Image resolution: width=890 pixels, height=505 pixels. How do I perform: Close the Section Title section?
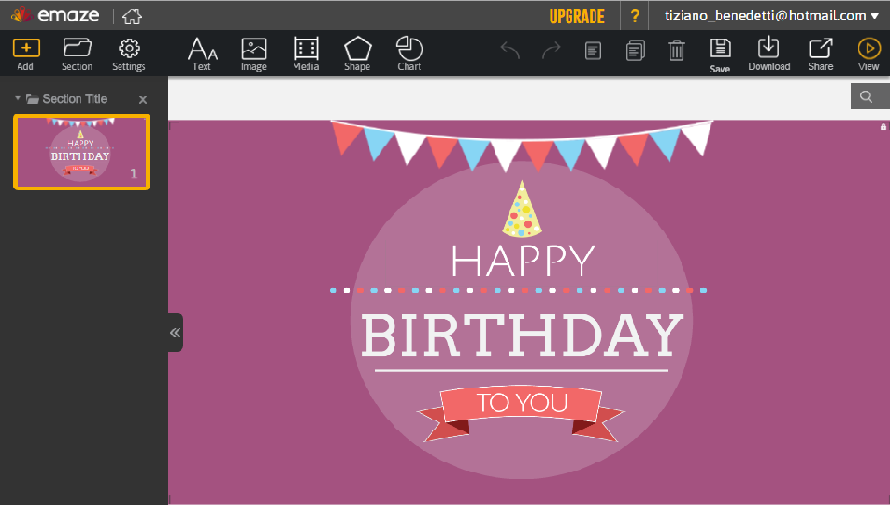(143, 100)
